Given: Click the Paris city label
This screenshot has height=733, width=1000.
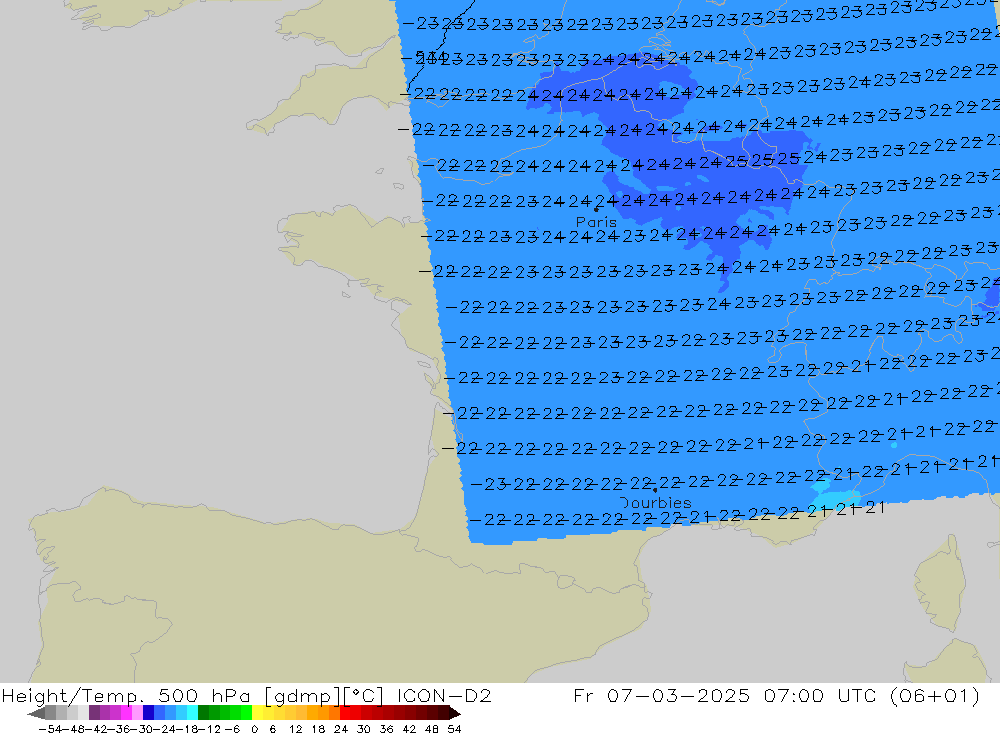Looking at the screenshot, I should point(596,222).
